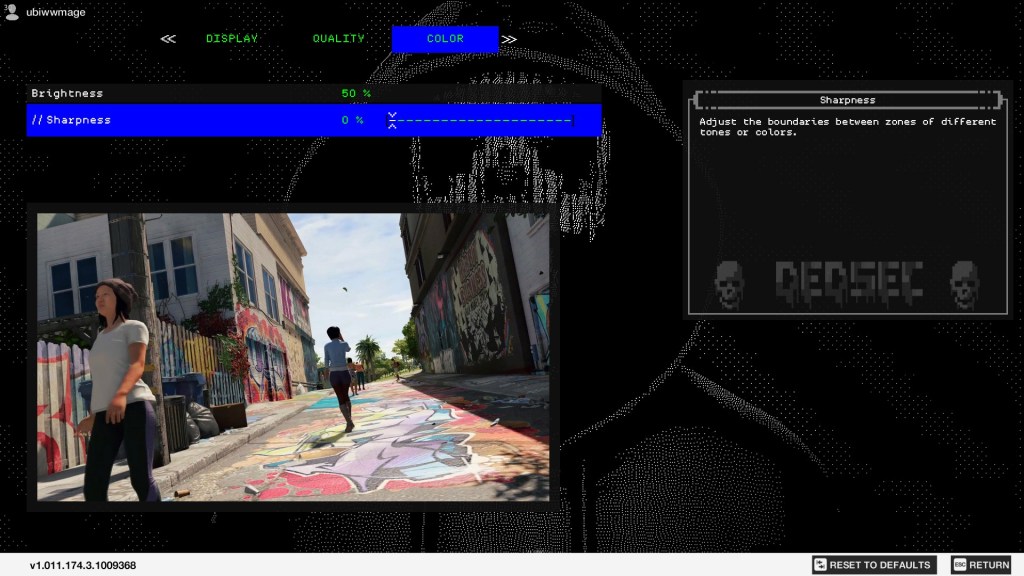Click the left skull icon
This screenshot has width=1024, height=576.
tap(729, 285)
